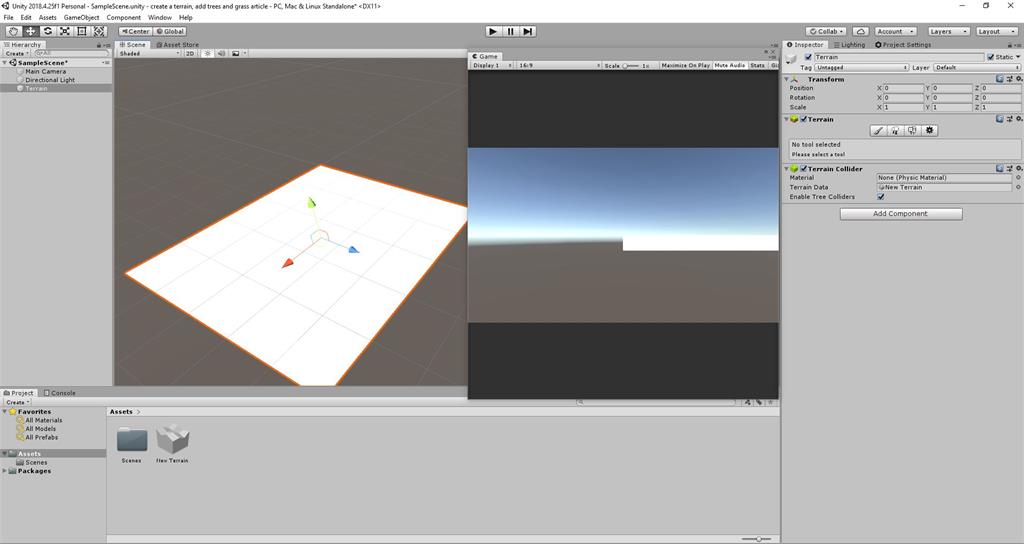Switch to the Project Settings tab
The height and width of the screenshot is (544, 1024).
[x=903, y=45]
